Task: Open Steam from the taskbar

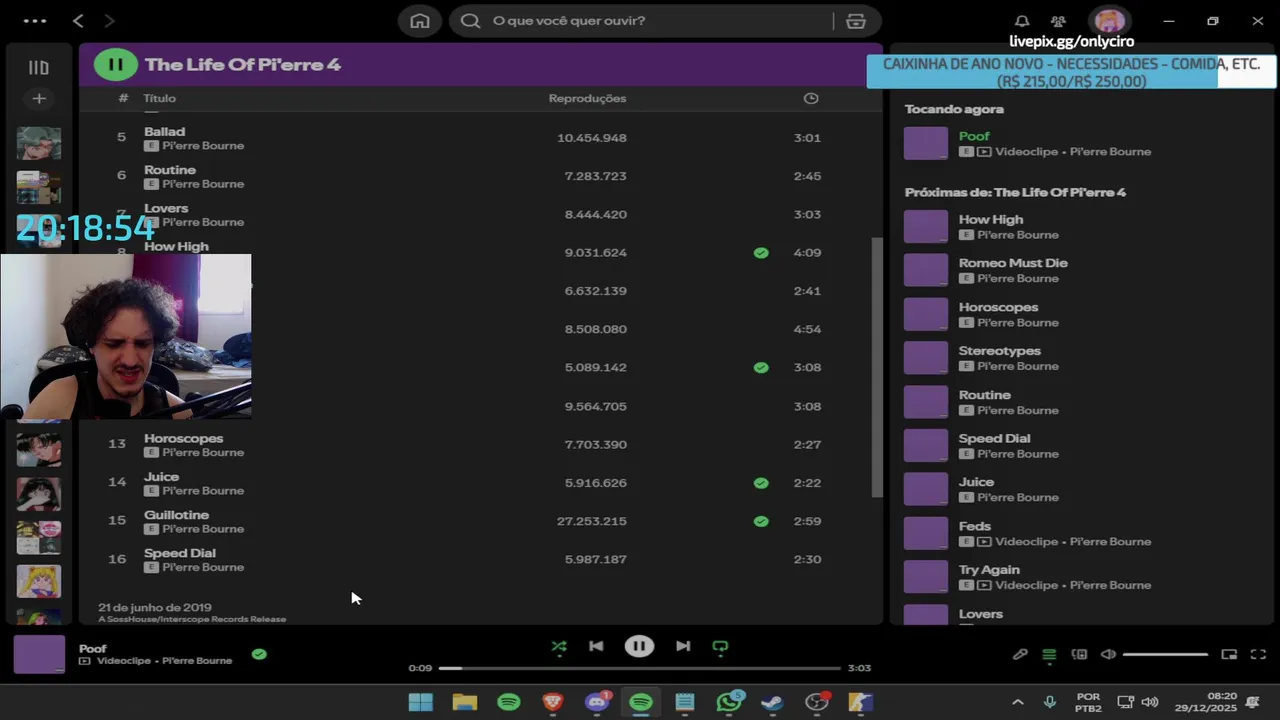Action: point(772,702)
